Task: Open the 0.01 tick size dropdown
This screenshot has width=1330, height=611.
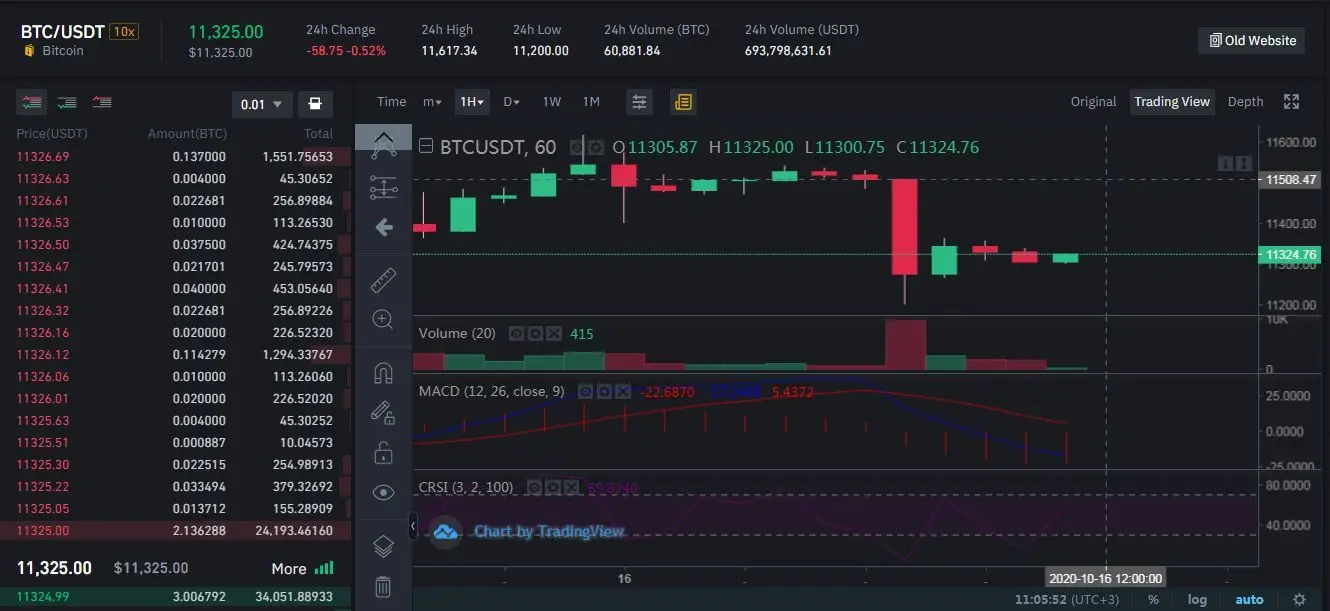Action: (262, 103)
